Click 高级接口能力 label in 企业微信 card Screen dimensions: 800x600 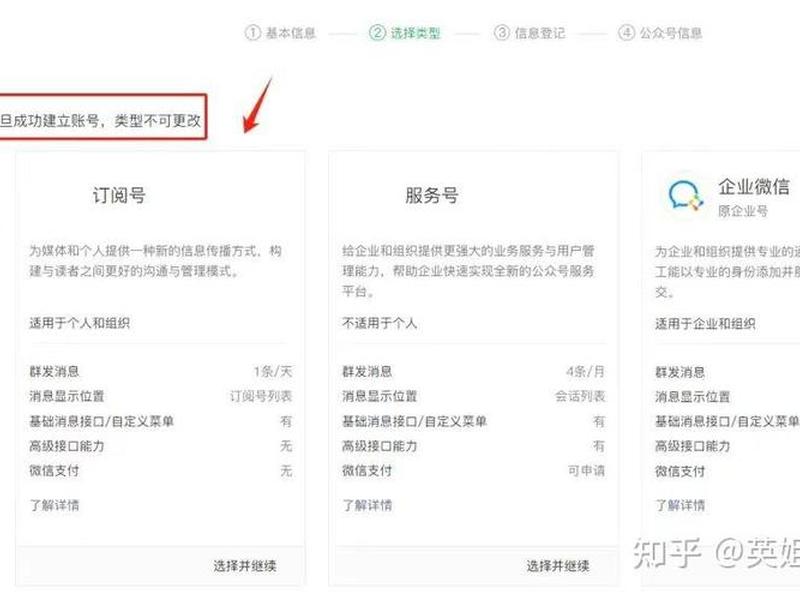(693, 446)
